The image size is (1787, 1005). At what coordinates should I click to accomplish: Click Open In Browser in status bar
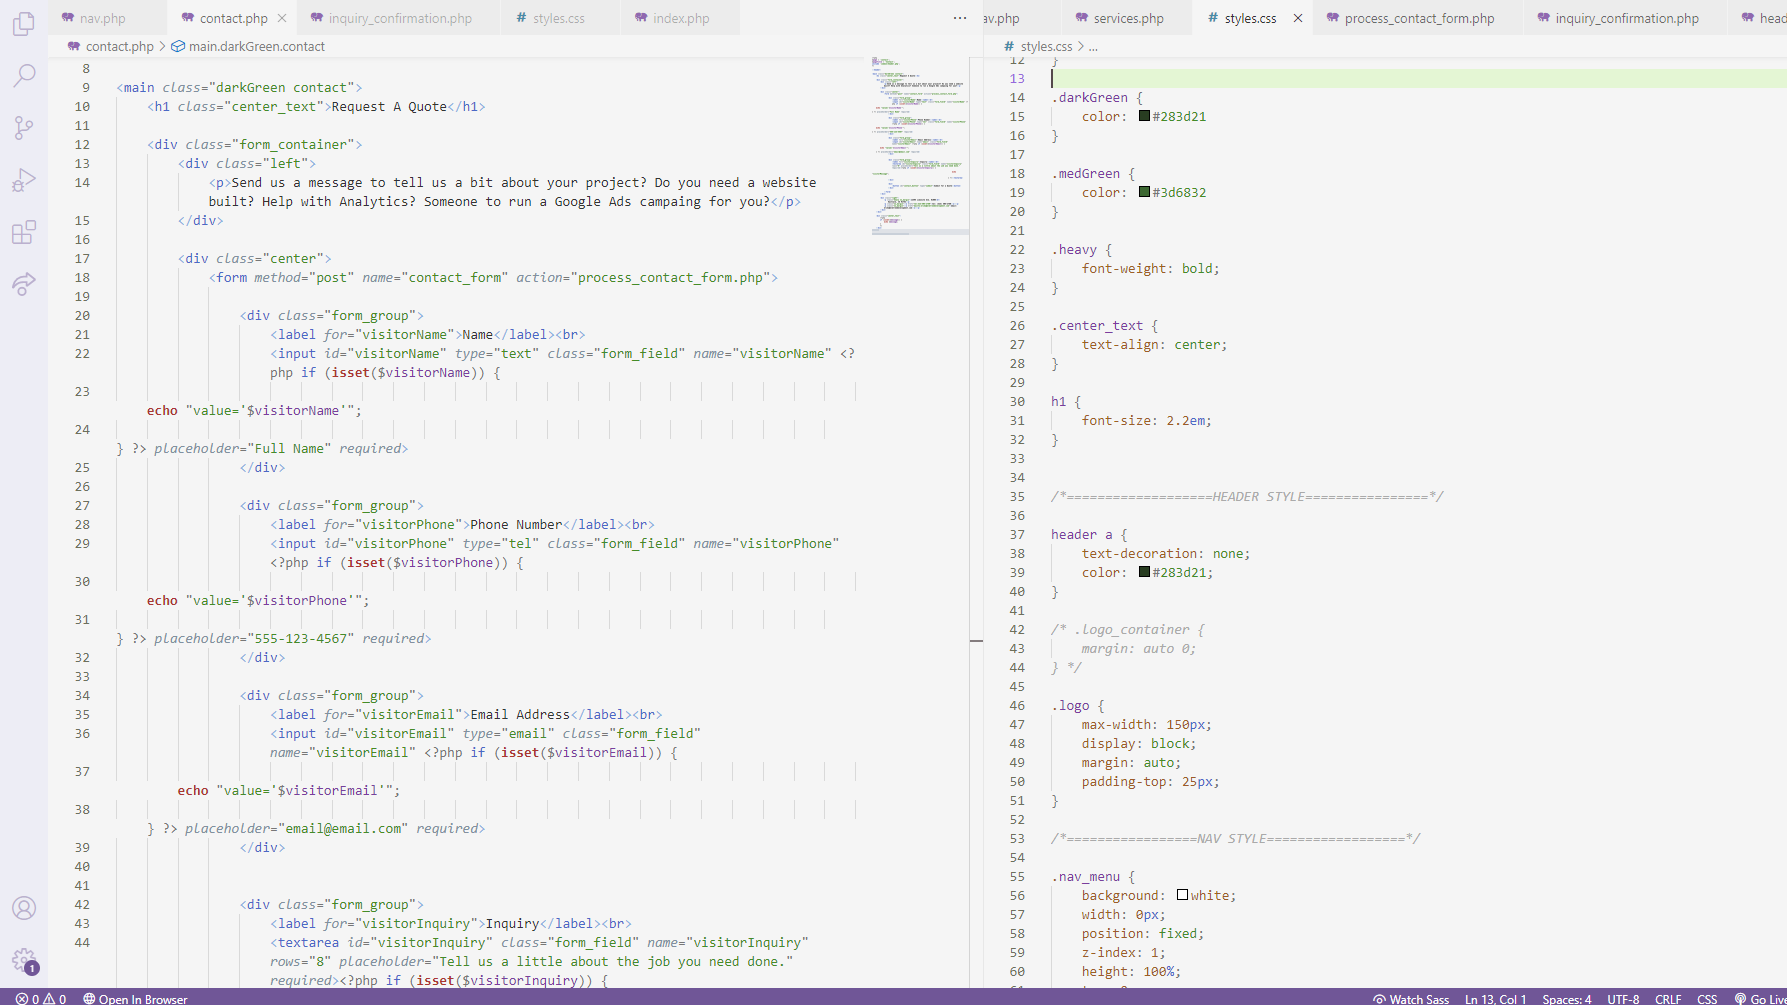(x=135, y=998)
